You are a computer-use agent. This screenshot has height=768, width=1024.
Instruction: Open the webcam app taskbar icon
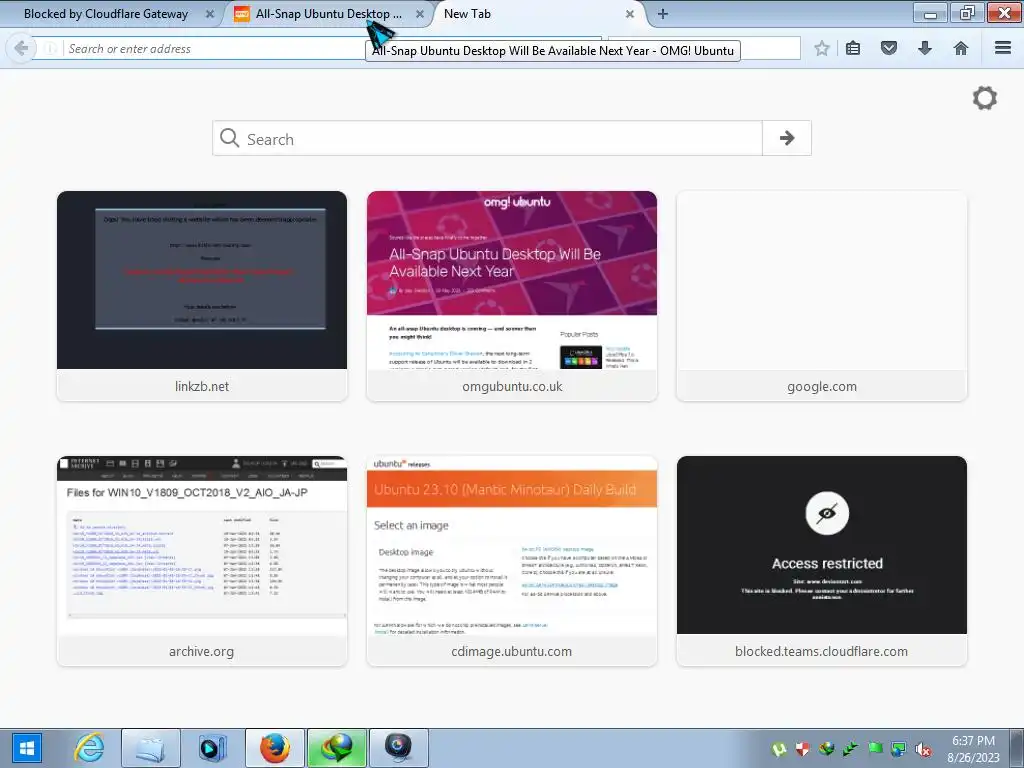pos(399,748)
